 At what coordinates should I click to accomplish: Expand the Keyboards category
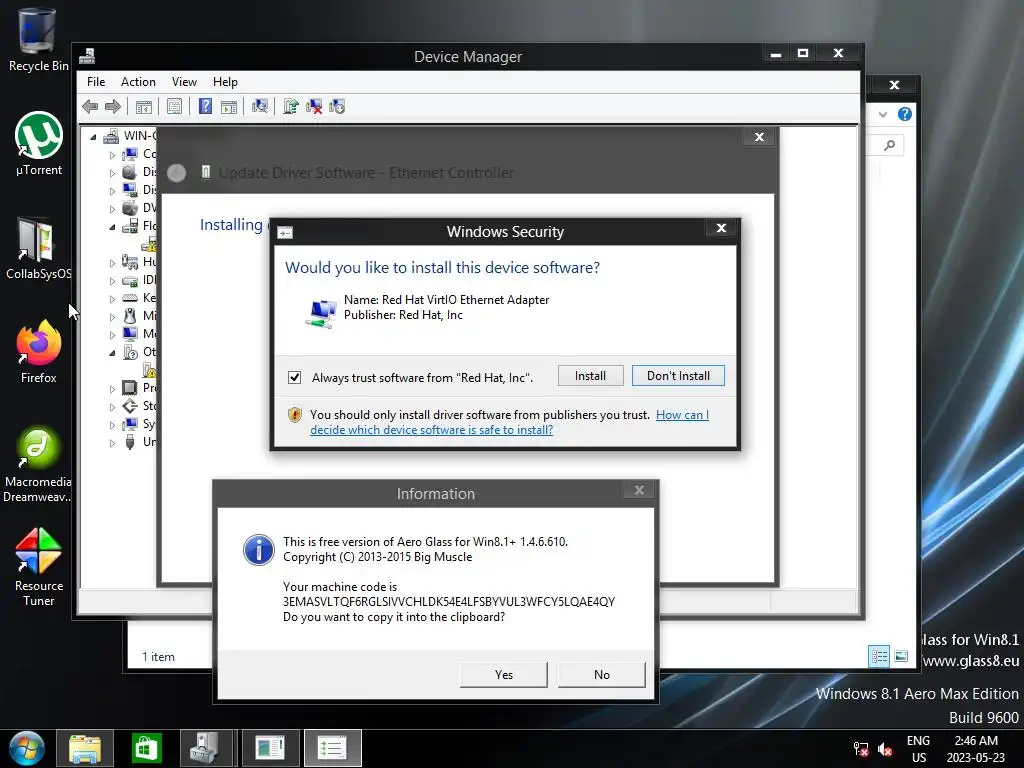(112, 299)
